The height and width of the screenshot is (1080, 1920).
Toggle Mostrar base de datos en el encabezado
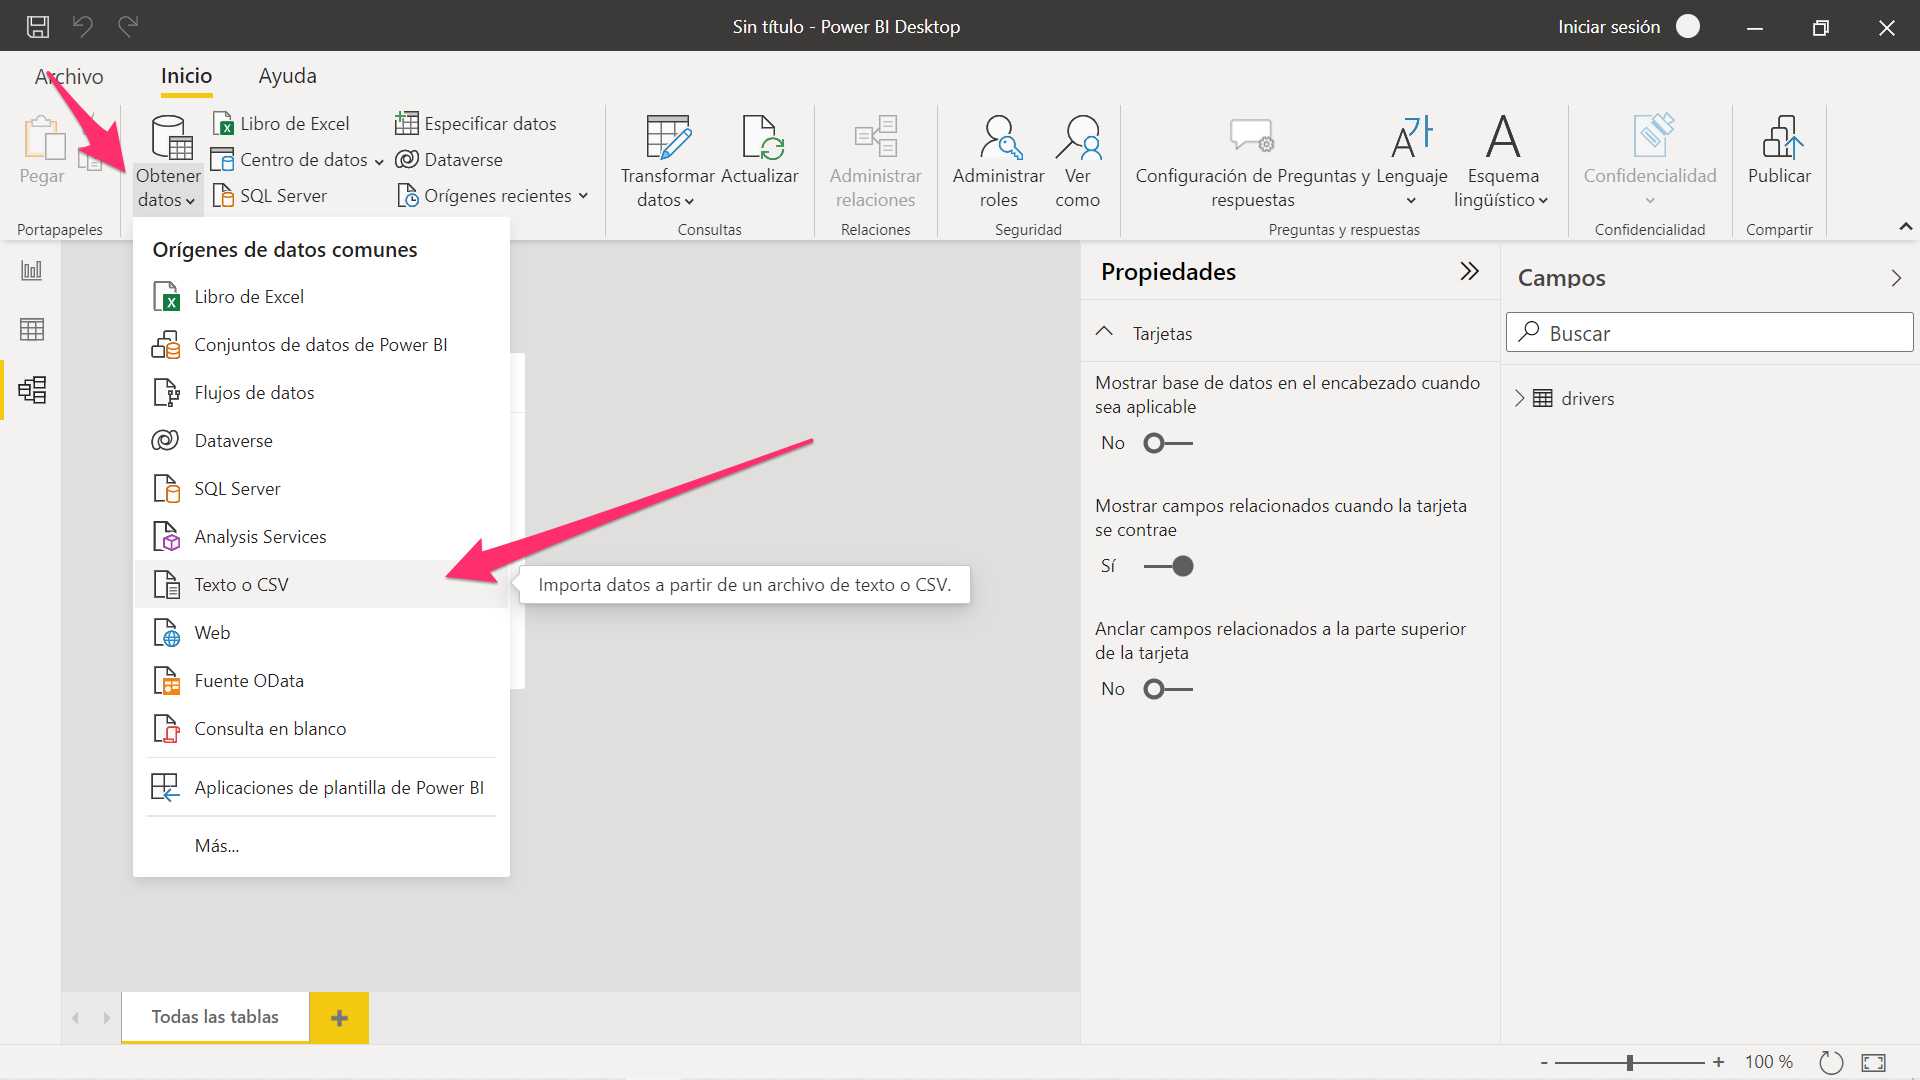tap(1168, 443)
